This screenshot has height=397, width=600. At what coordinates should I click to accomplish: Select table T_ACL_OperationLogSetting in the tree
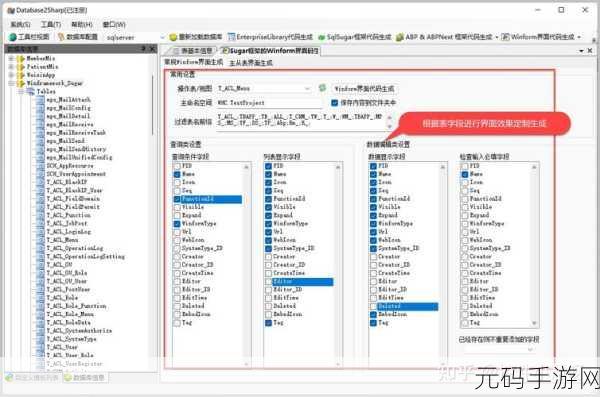(86, 256)
